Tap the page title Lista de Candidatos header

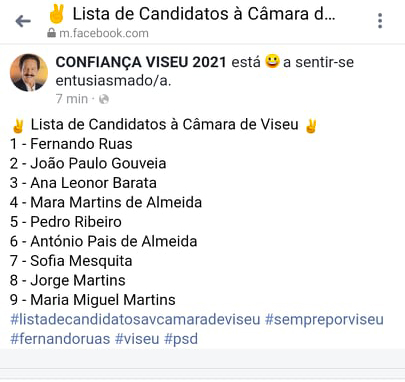(x=204, y=14)
